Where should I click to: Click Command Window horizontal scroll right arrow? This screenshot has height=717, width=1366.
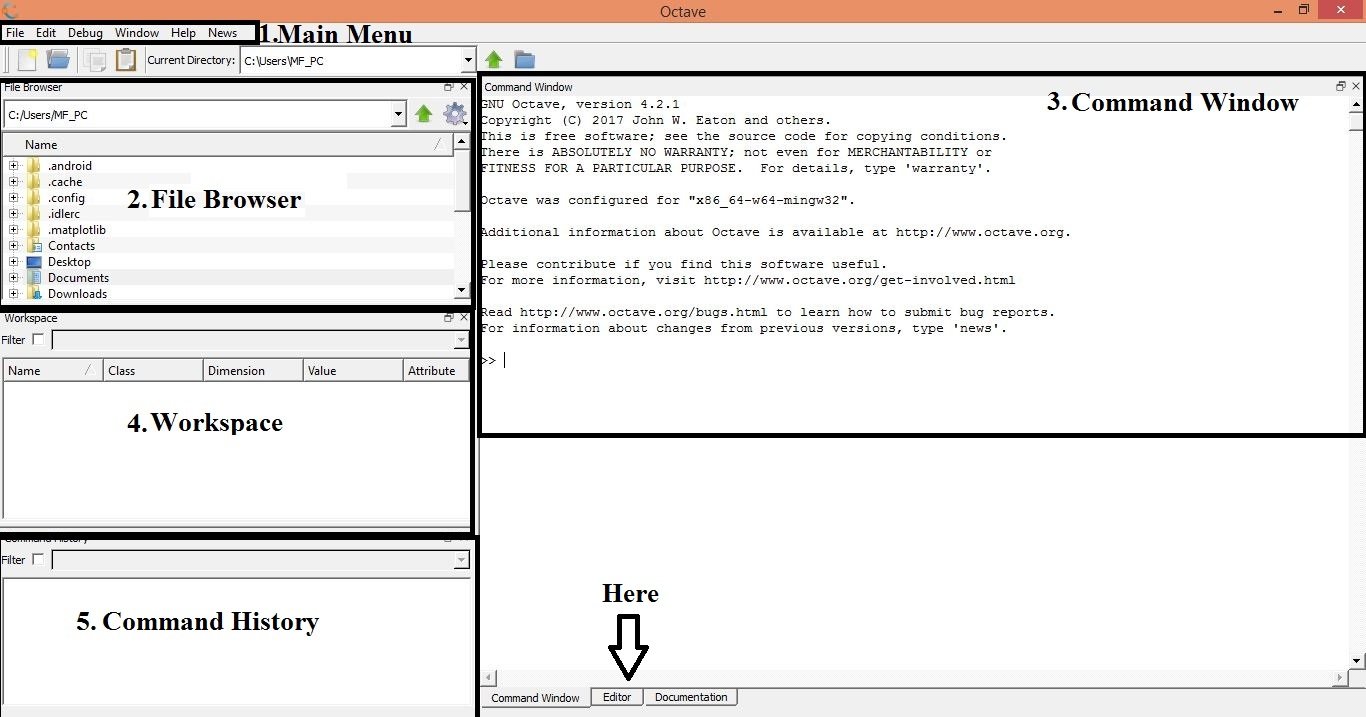coord(1340,678)
